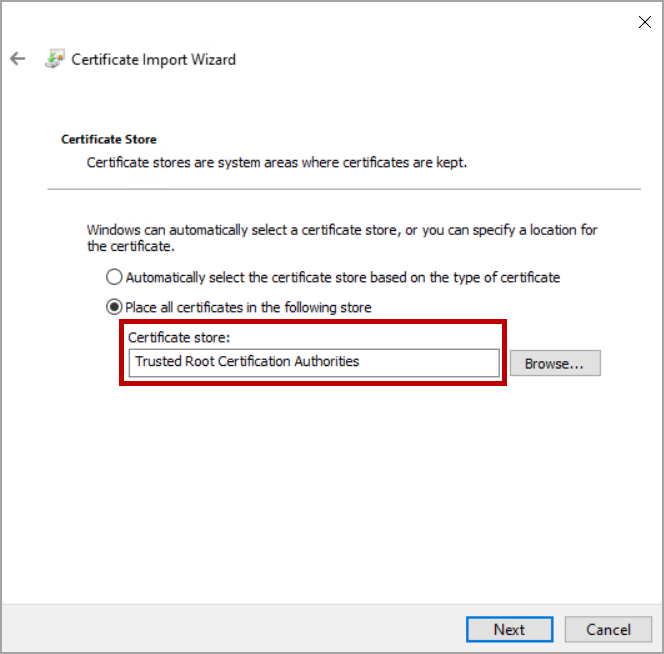Click the 'Certificate Import Wizard' title text
The height and width of the screenshot is (654, 664).
154,59
